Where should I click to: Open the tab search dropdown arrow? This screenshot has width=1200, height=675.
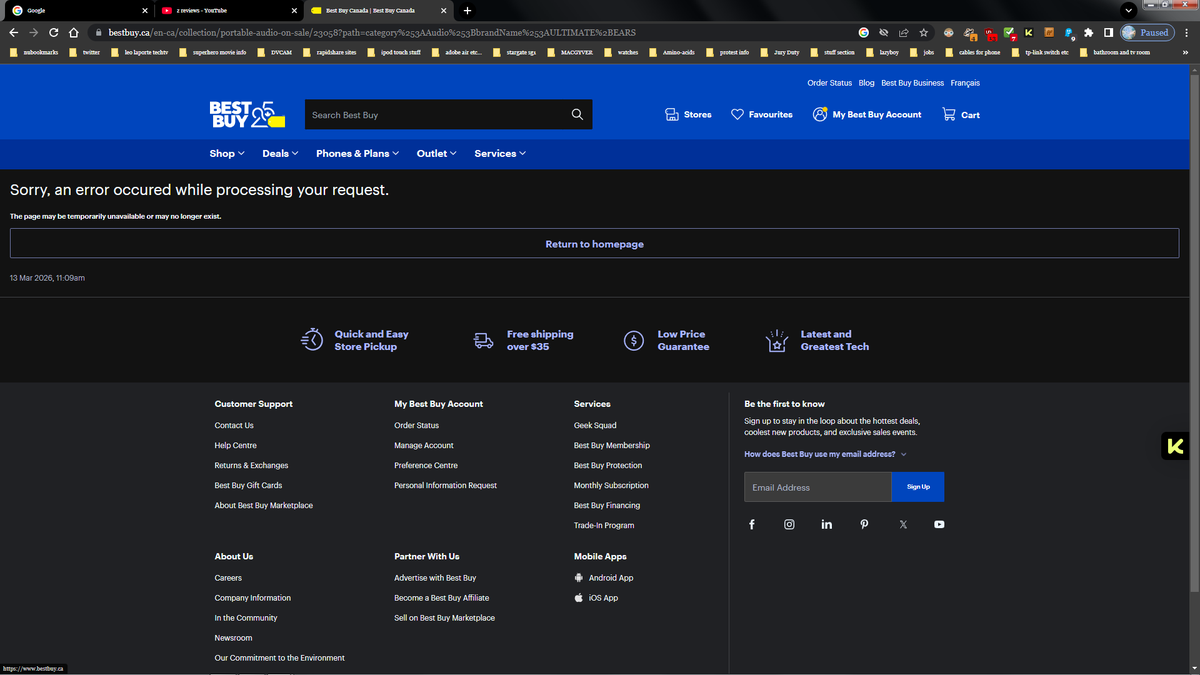[x=1128, y=10]
